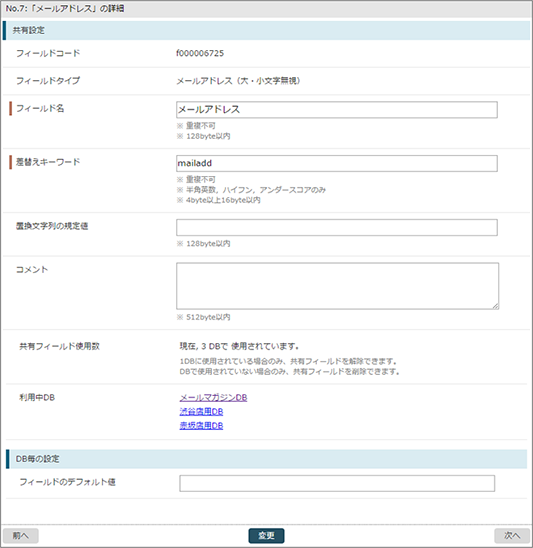Image resolution: width=533 pixels, height=548 pixels.
Task: Go to next field with 次へ button
Action: coord(512,535)
